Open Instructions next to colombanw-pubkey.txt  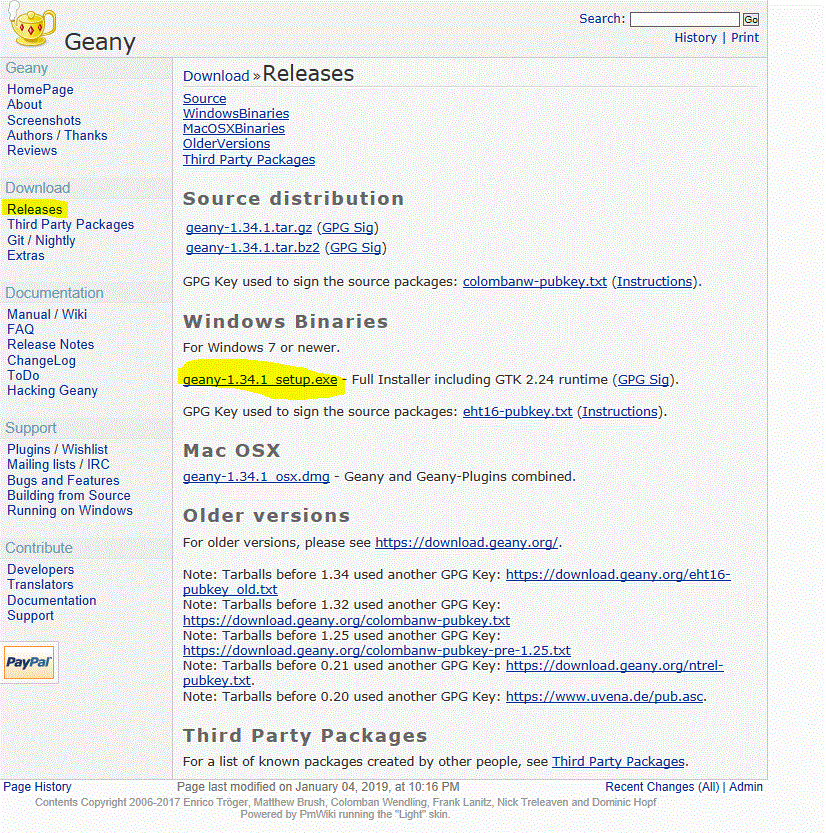654,282
